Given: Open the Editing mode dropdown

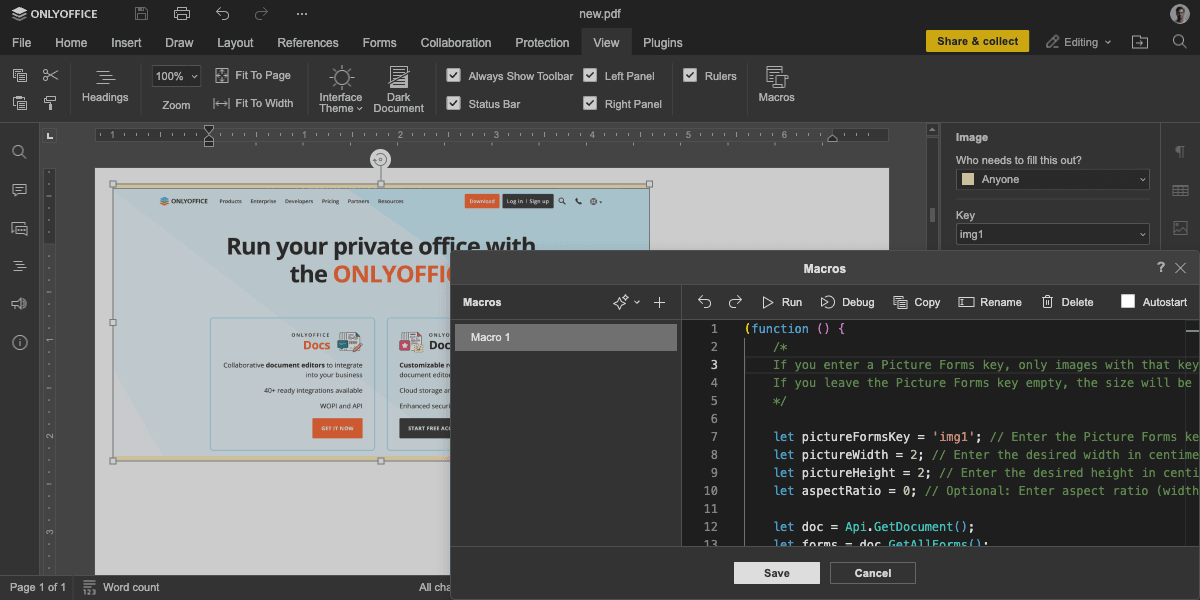Looking at the screenshot, I should tap(1079, 42).
